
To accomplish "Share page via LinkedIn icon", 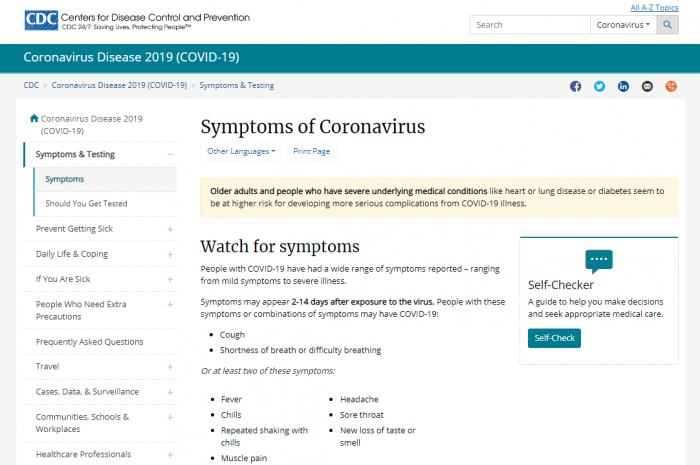I will point(623,86).
